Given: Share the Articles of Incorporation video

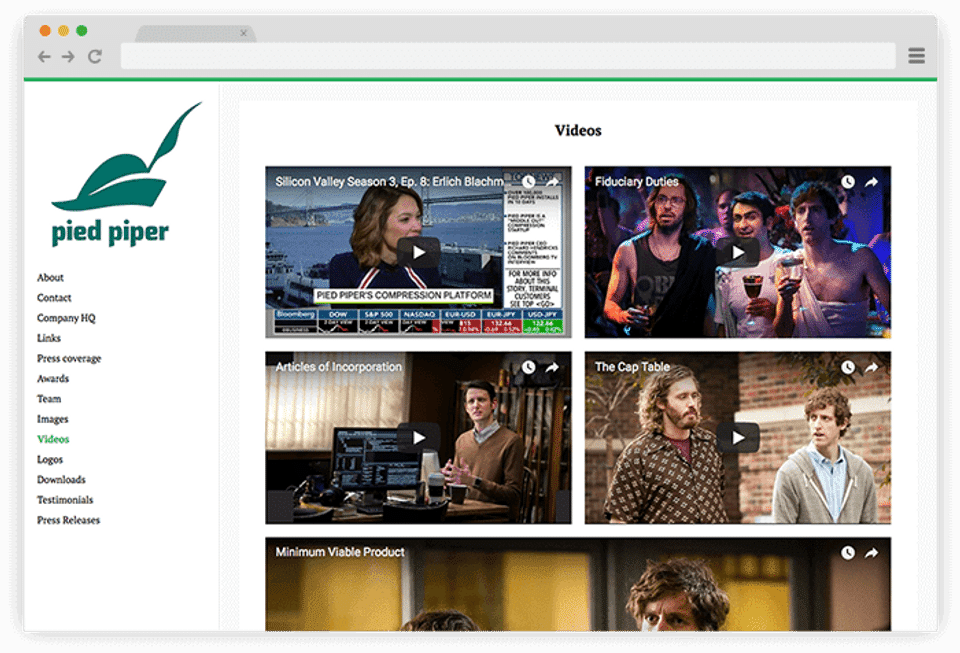Looking at the screenshot, I should point(552,367).
